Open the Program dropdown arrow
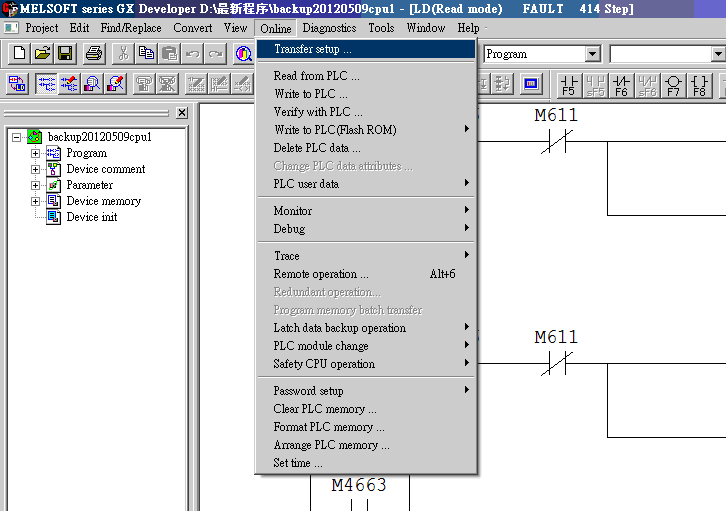The image size is (726, 511). point(592,54)
